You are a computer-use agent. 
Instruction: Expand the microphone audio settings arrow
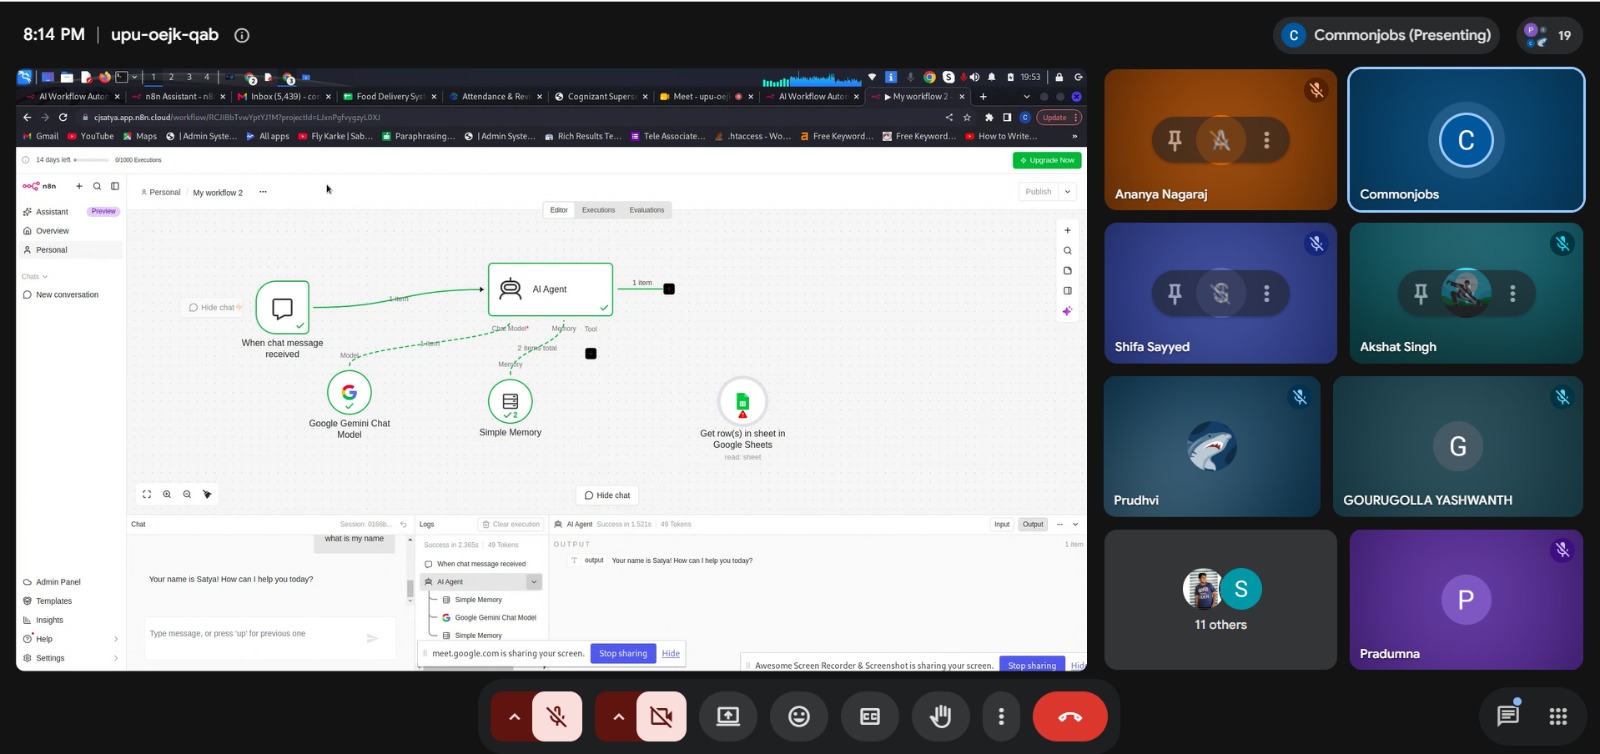pos(514,717)
